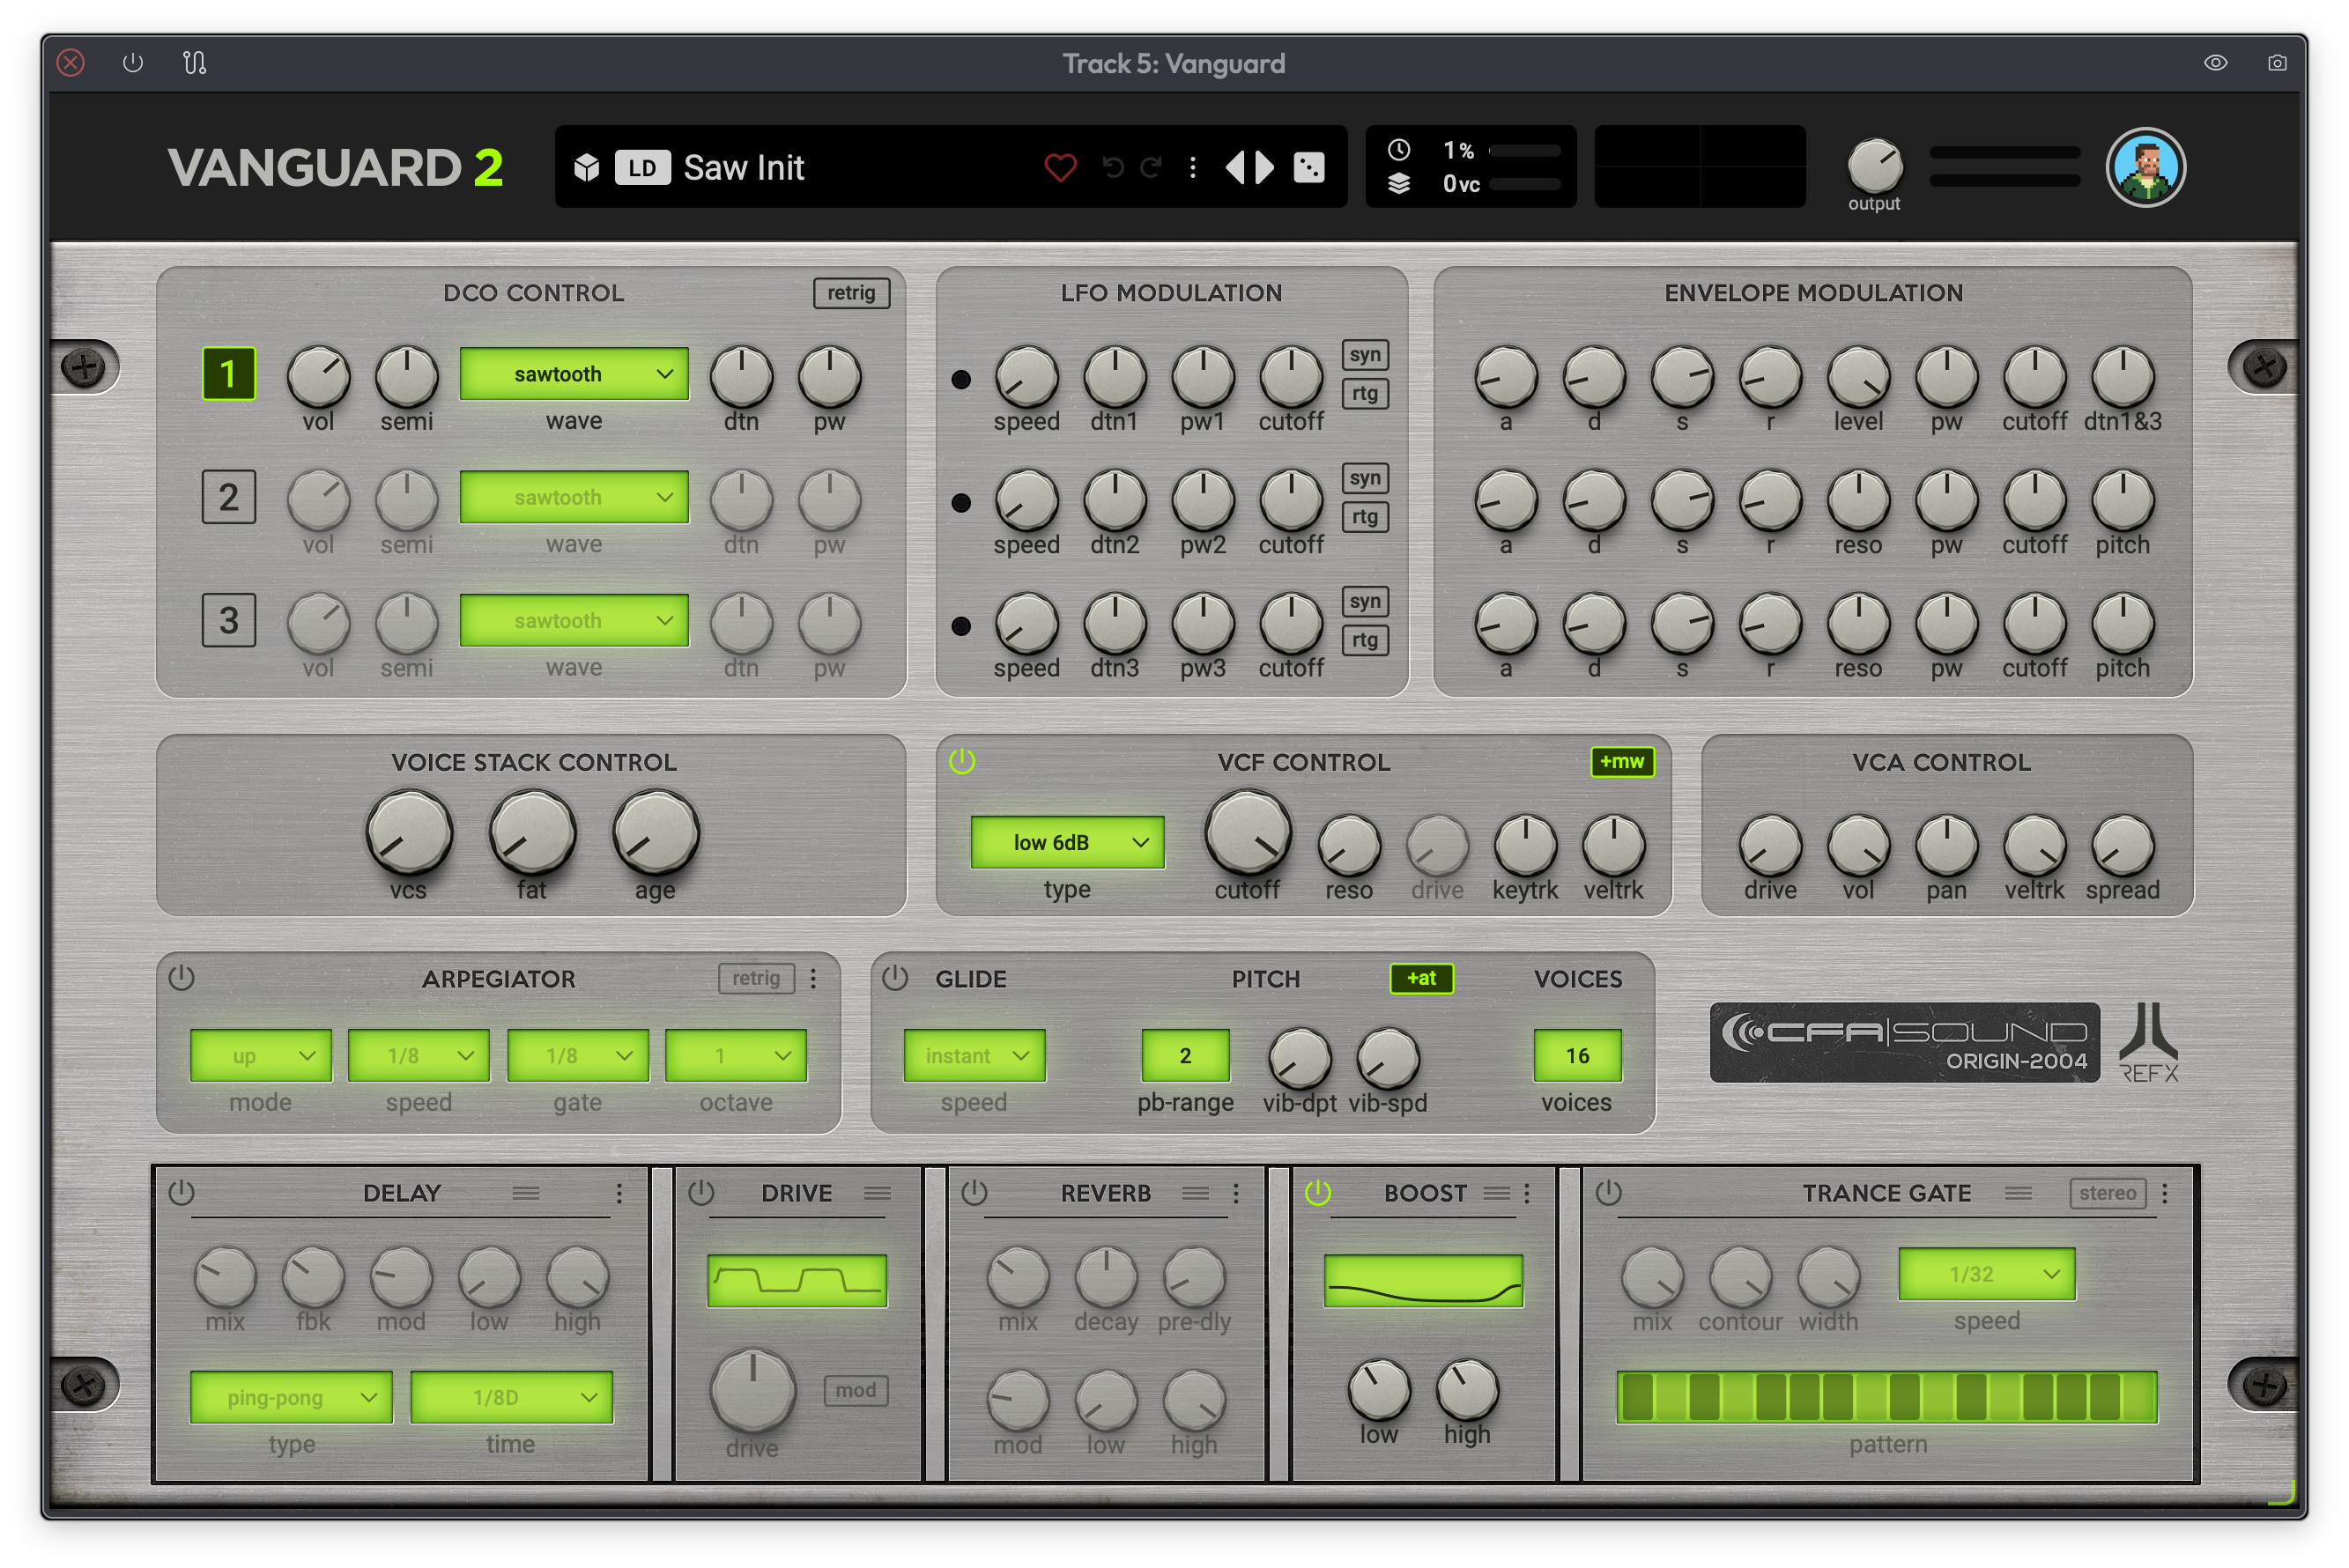The height and width of the screenshot is (1568, 2349).
Task: Open the preset browser cube icon
Action: pos(586,167)
